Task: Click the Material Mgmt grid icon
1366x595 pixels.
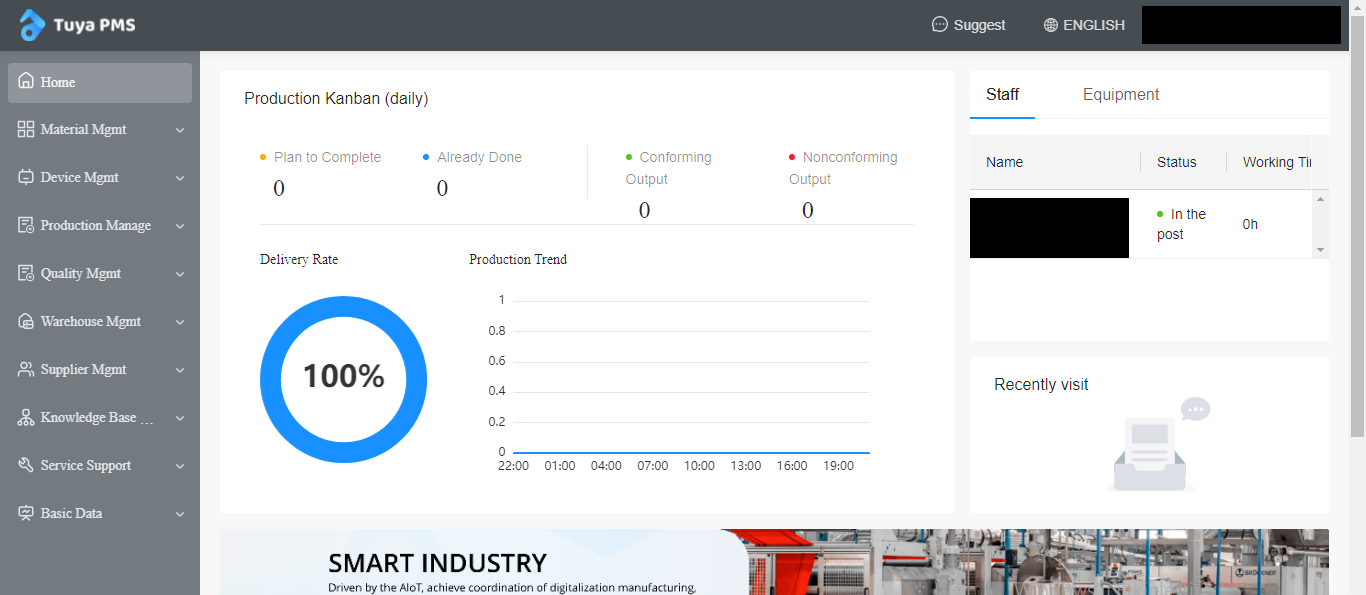Action: click(x=26, y=129)
